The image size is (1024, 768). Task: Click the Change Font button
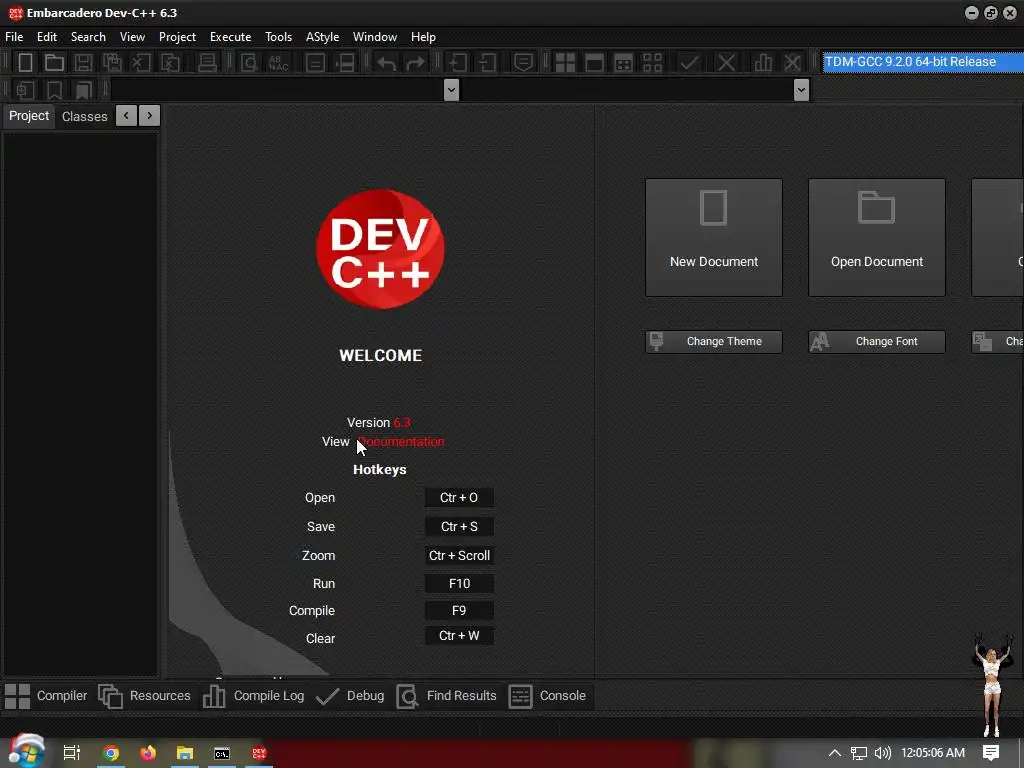pyautogui.click(x=876, y=342)
